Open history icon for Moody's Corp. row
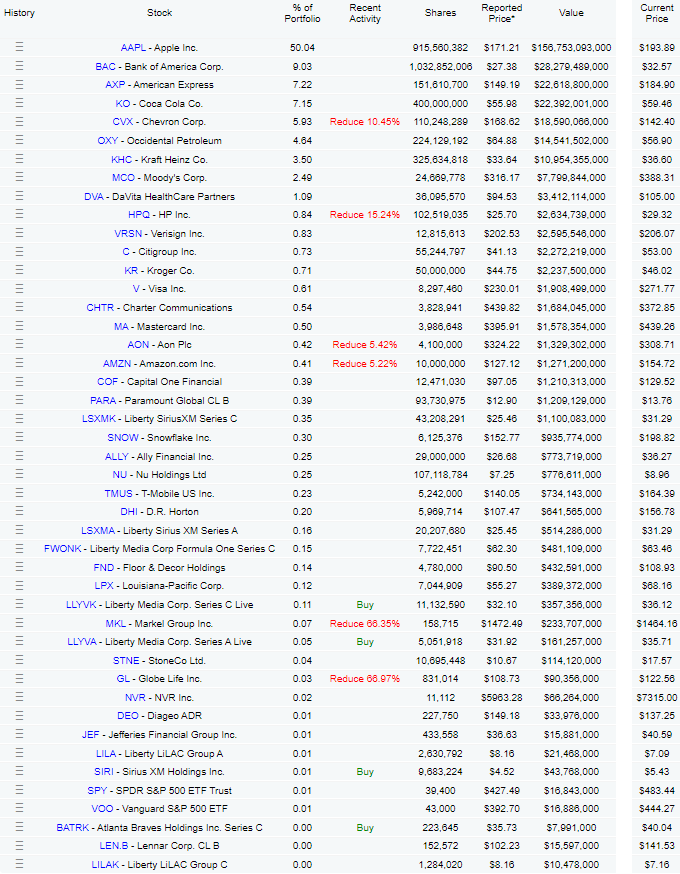 click(20, 177)
